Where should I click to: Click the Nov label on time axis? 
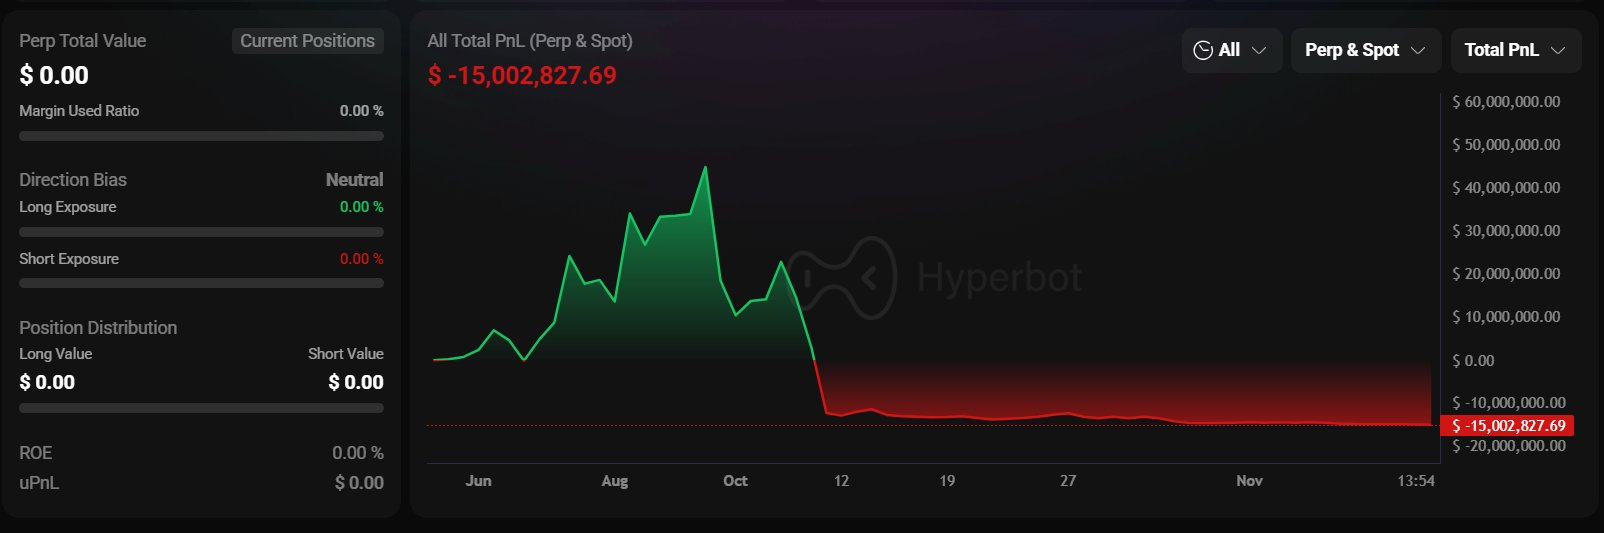(x=1249, y=481)
